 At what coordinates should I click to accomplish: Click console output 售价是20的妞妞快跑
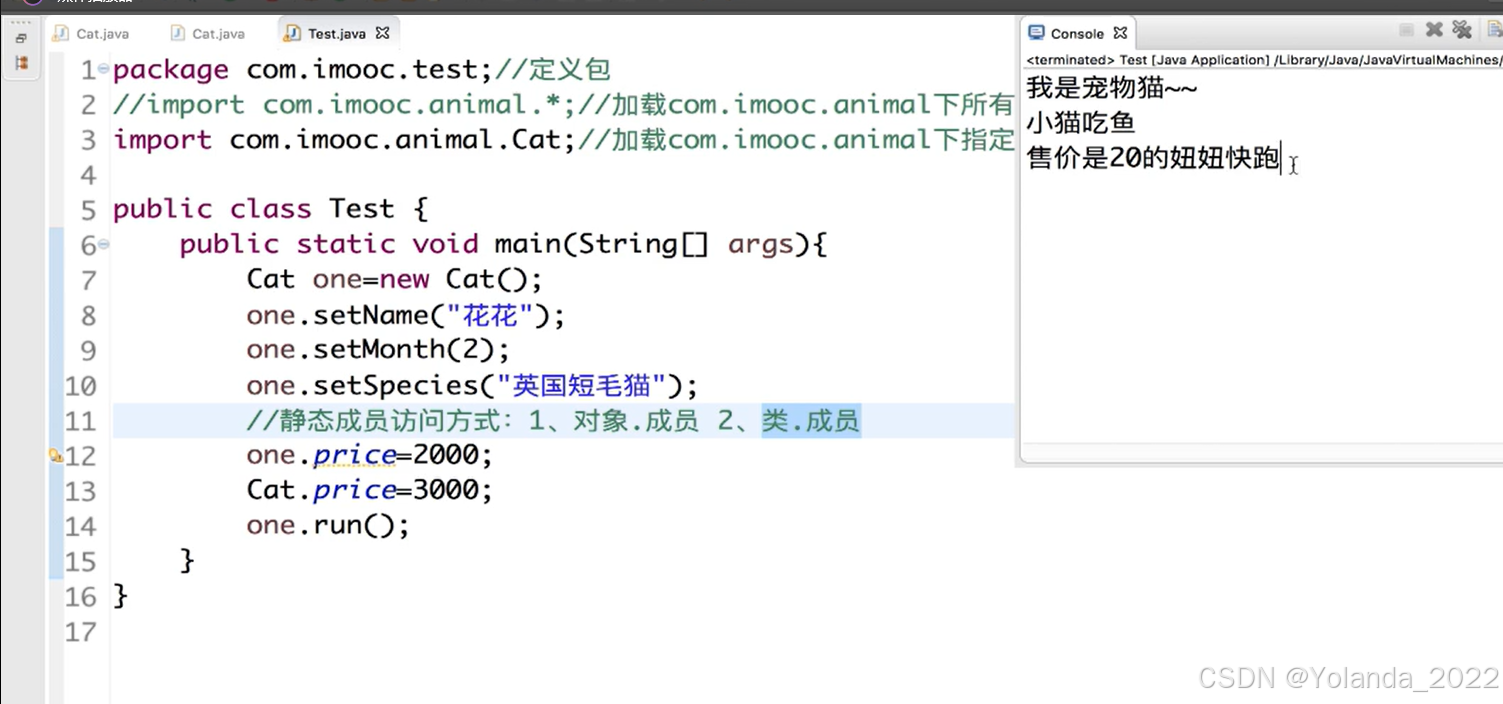pyautogui.click(x=1154, y=158)
